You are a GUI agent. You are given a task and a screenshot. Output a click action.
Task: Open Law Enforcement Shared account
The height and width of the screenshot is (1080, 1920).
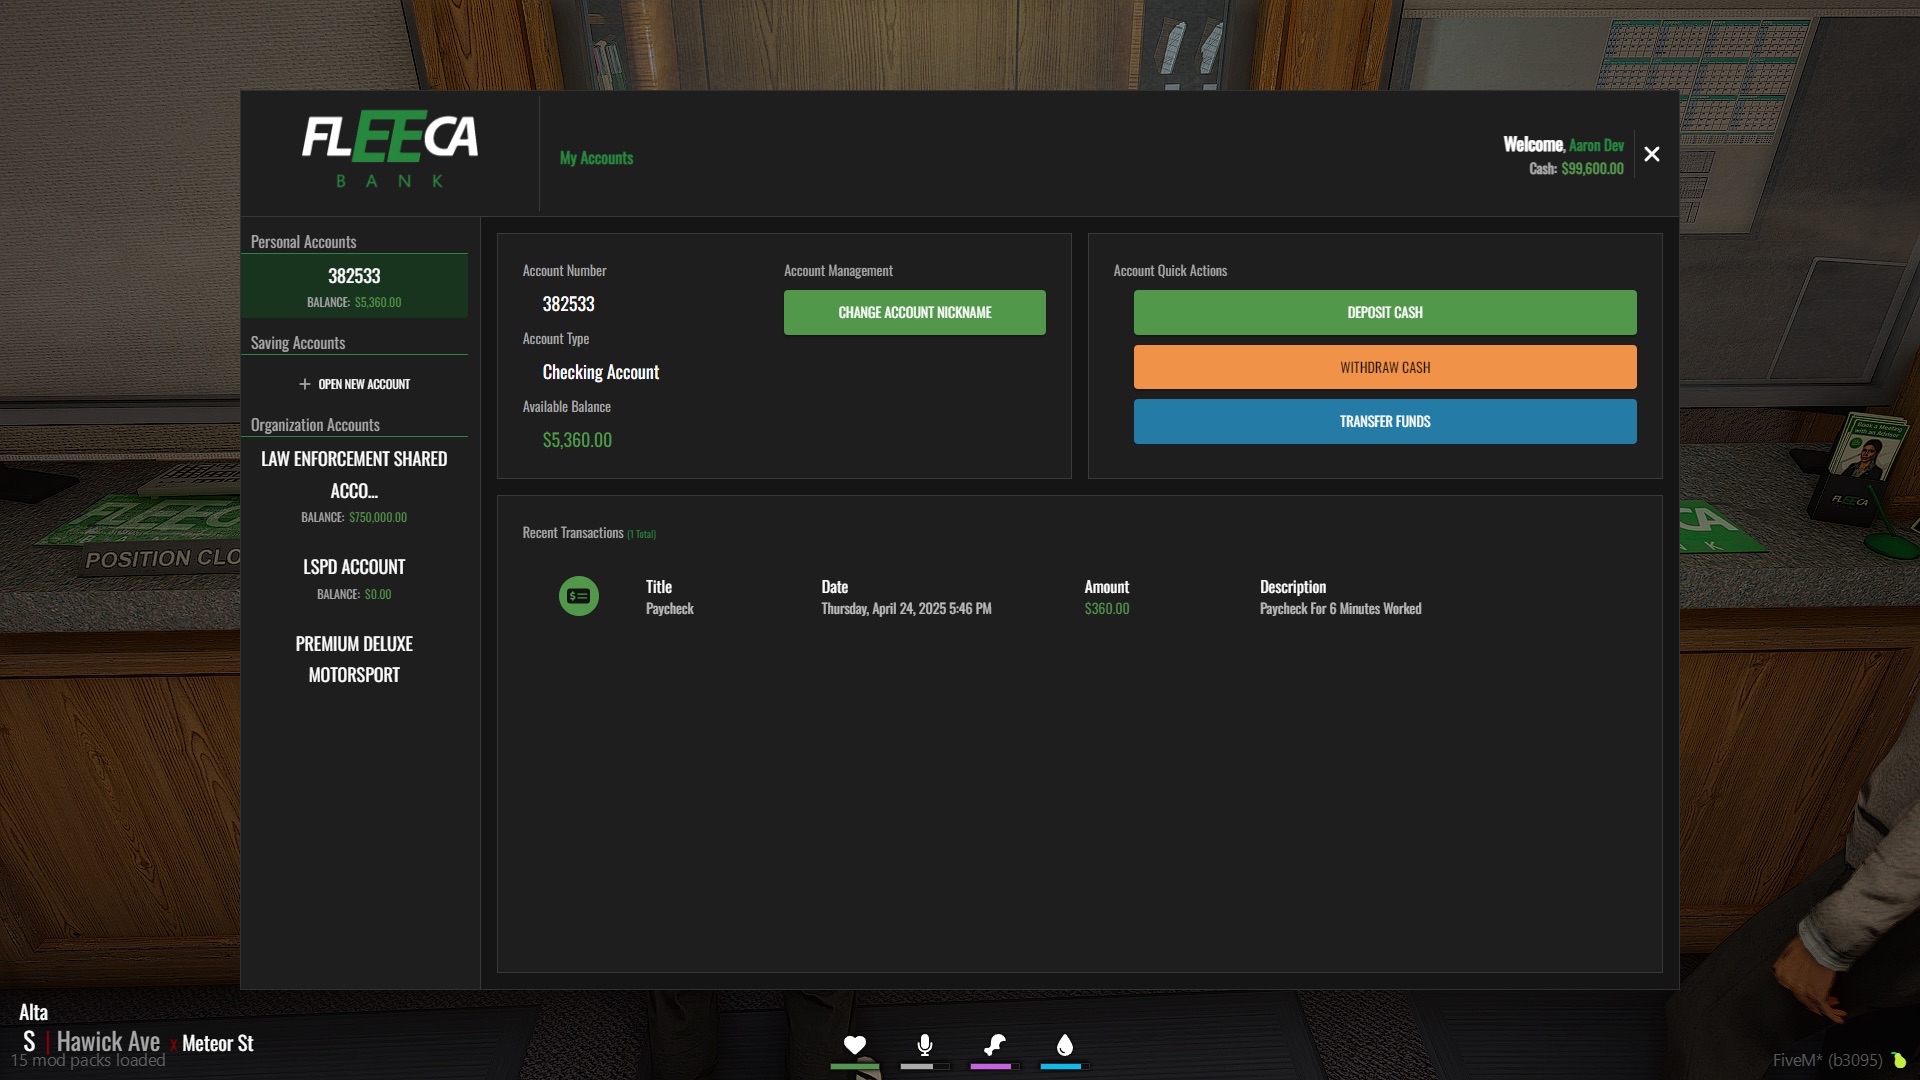pyautogui.click(x=354, y=487)
